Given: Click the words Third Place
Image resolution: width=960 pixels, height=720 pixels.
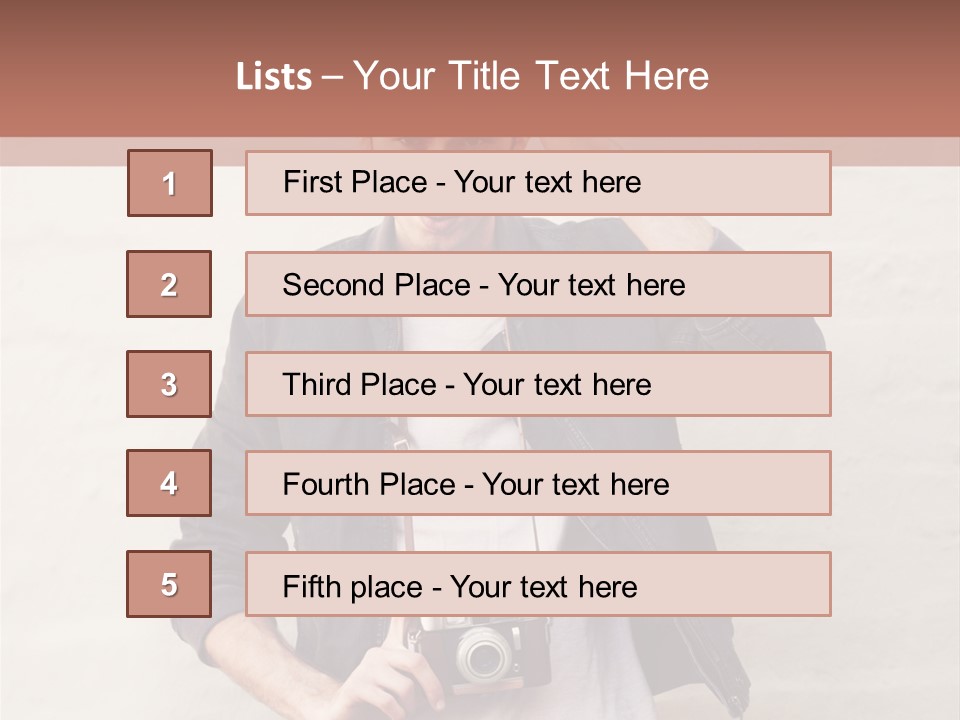Looking at the screenshot, I should pyautogui.click(x=360, y=385).
